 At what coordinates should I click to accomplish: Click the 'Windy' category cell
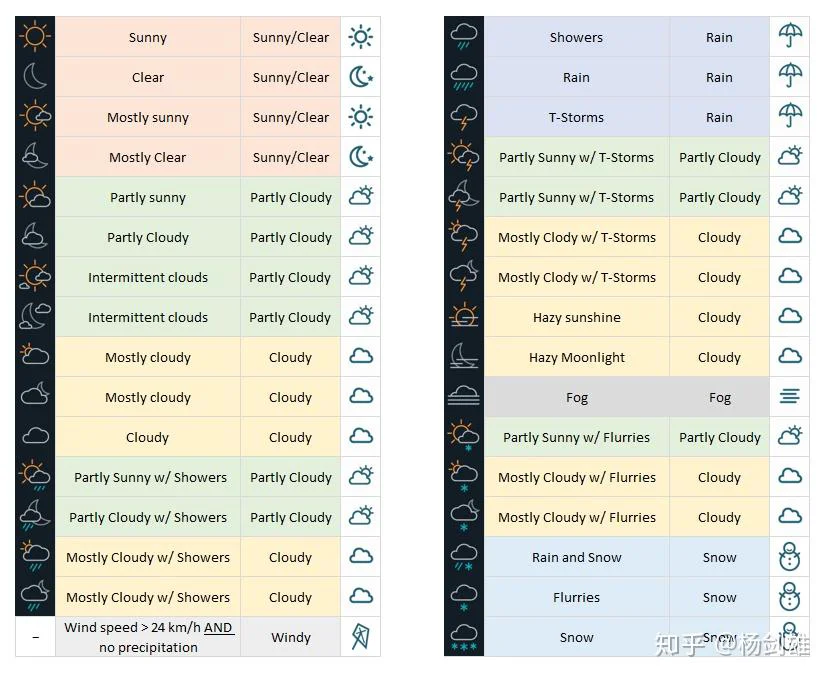pyautogui.click(x=290, y=637)
